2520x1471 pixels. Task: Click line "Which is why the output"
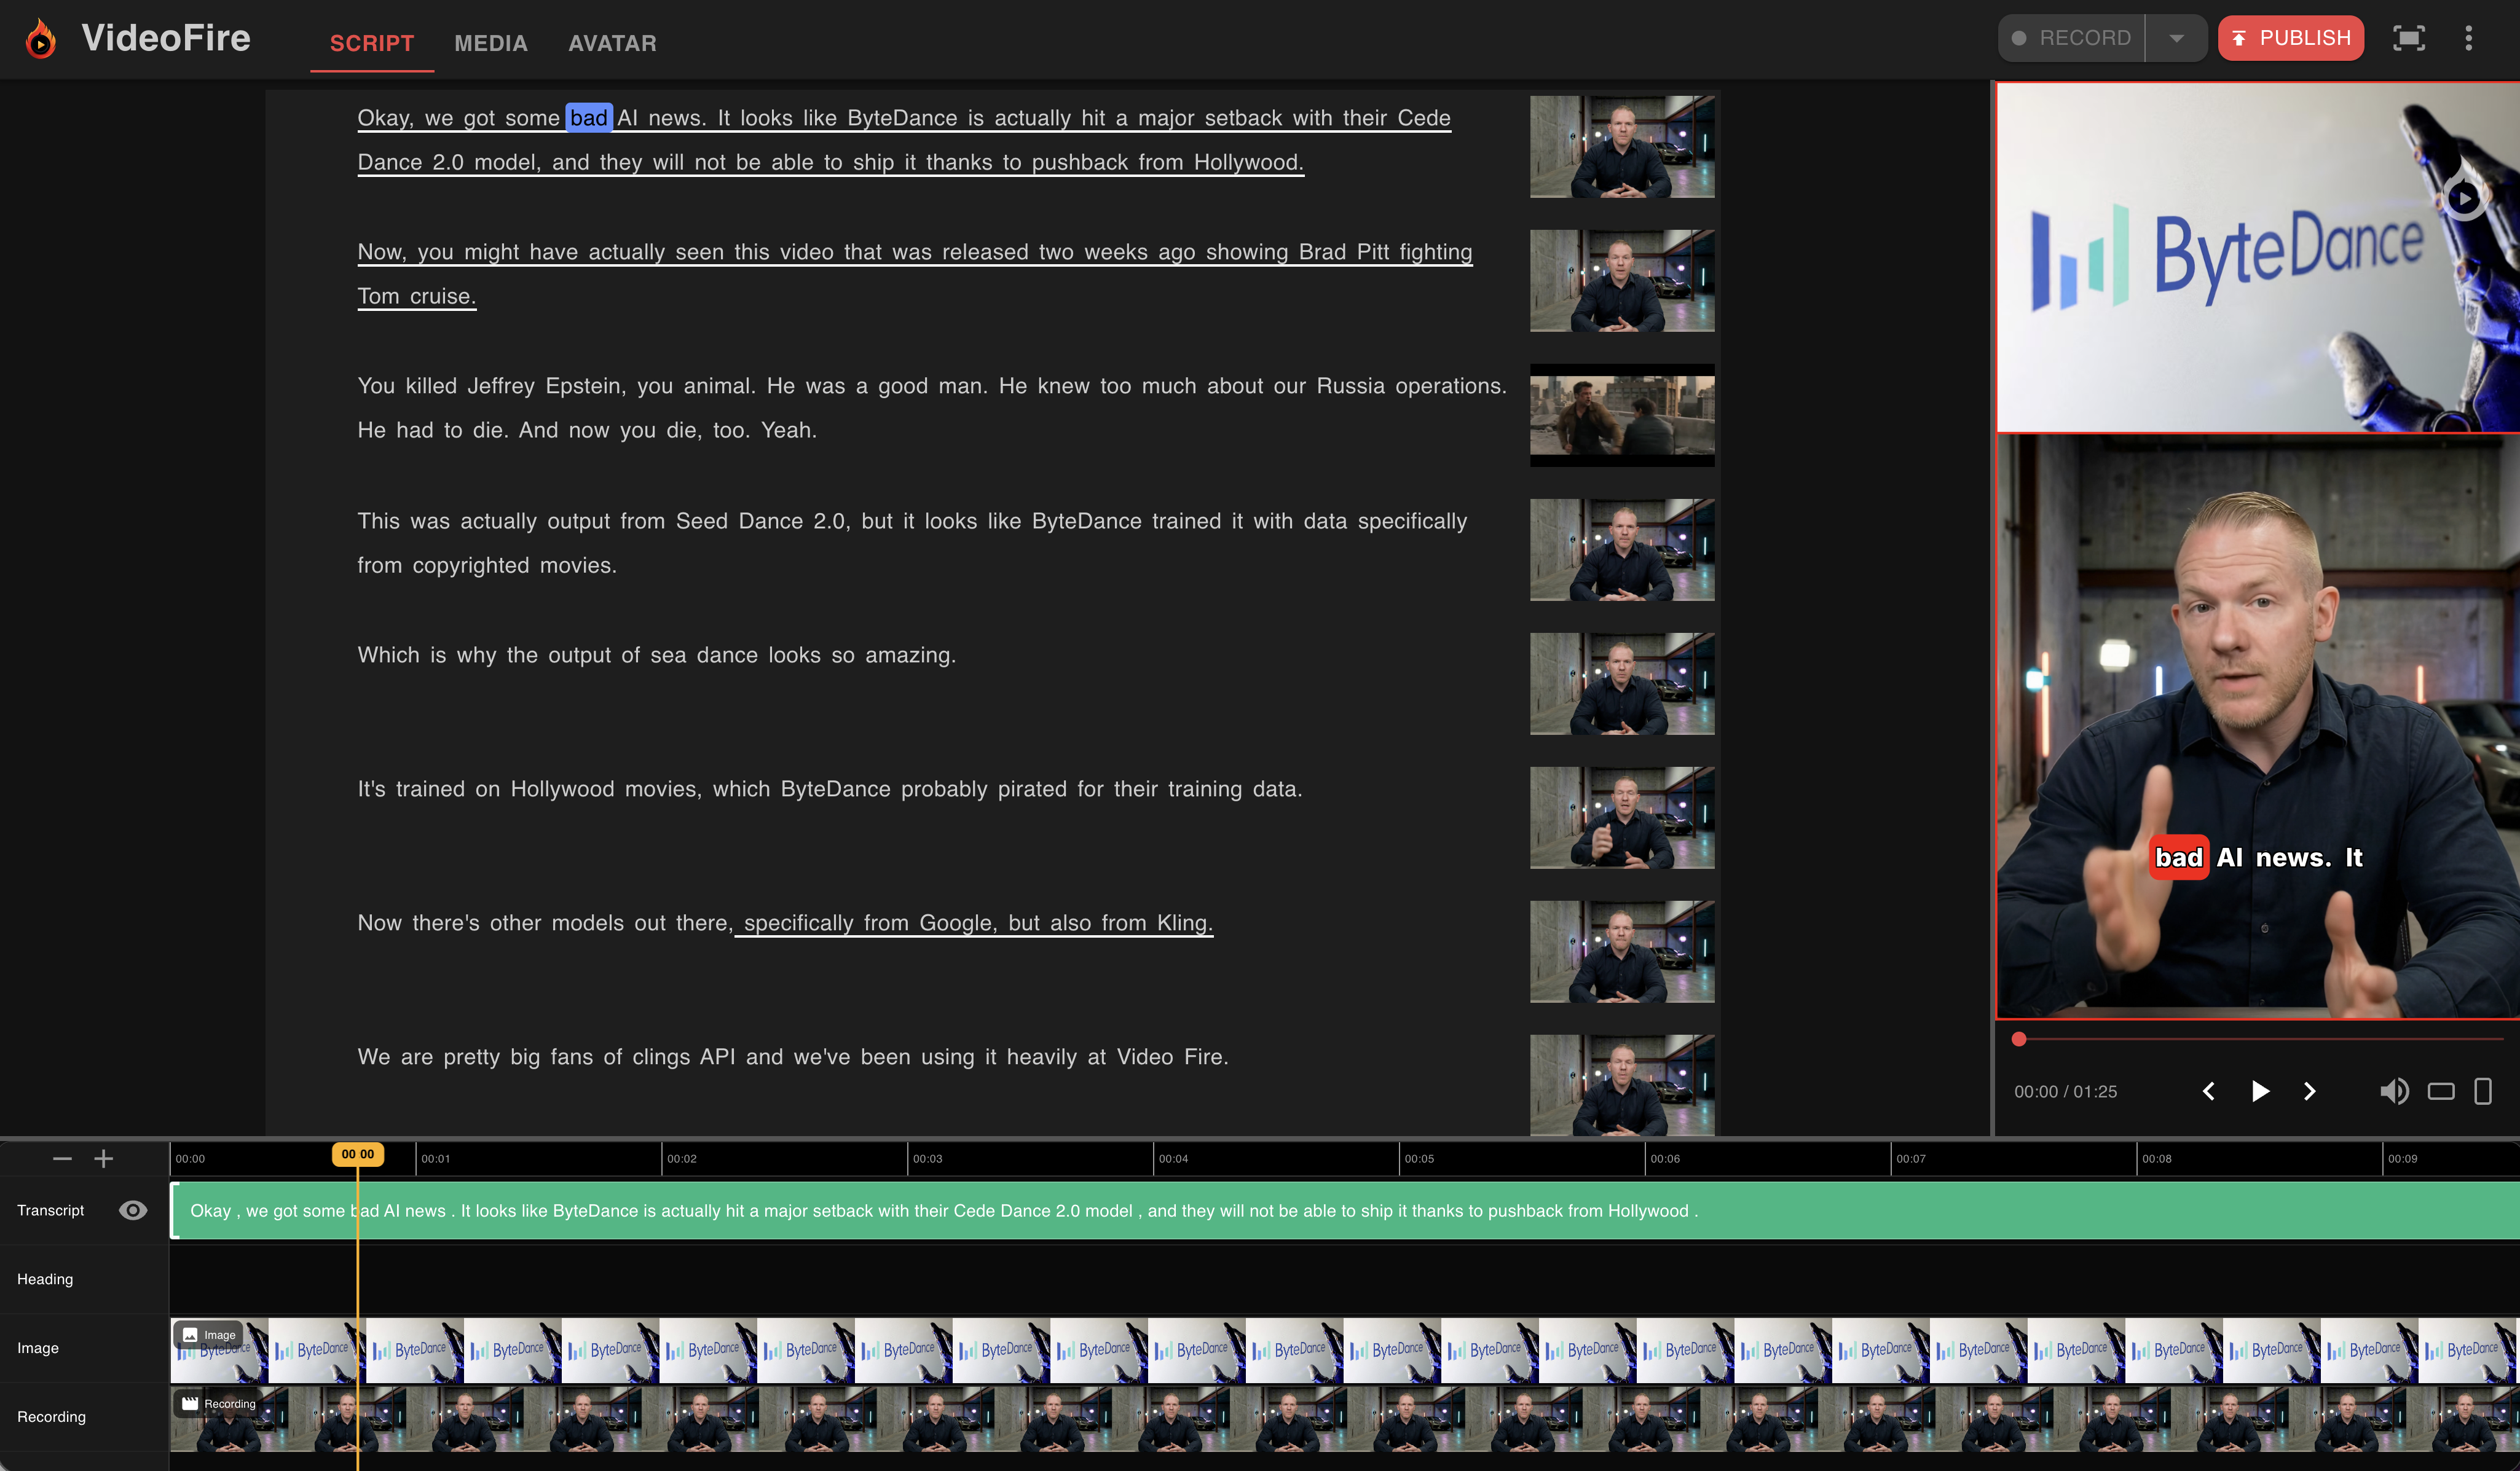(657, 655)
